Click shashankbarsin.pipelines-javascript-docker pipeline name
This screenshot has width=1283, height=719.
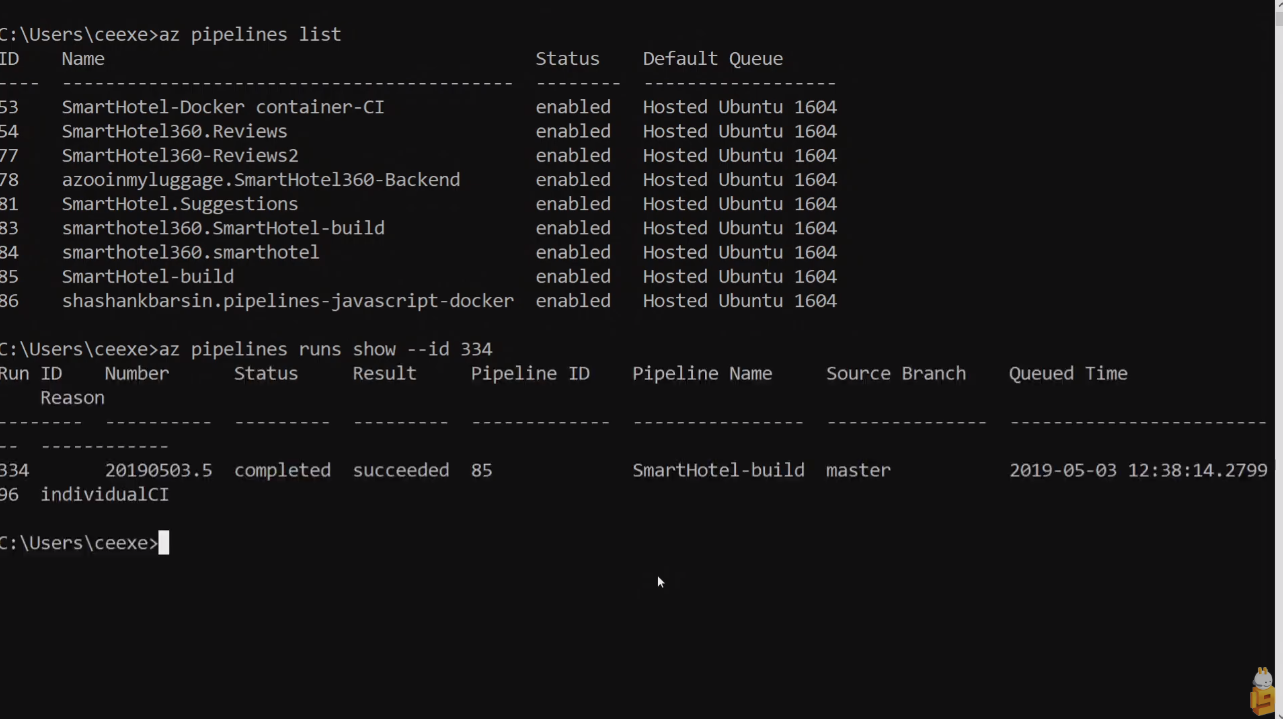(x=288, y=301)
